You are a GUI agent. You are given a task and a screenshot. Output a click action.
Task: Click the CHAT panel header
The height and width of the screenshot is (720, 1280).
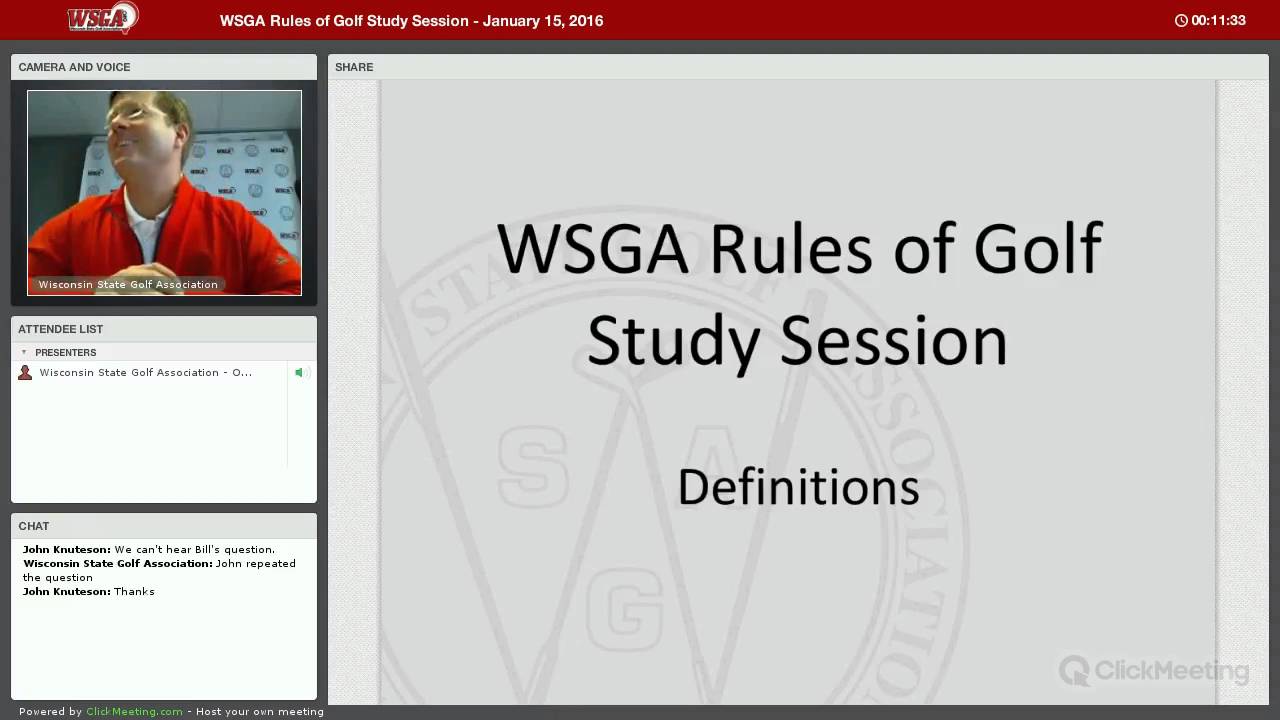click(x=164, y=526)
